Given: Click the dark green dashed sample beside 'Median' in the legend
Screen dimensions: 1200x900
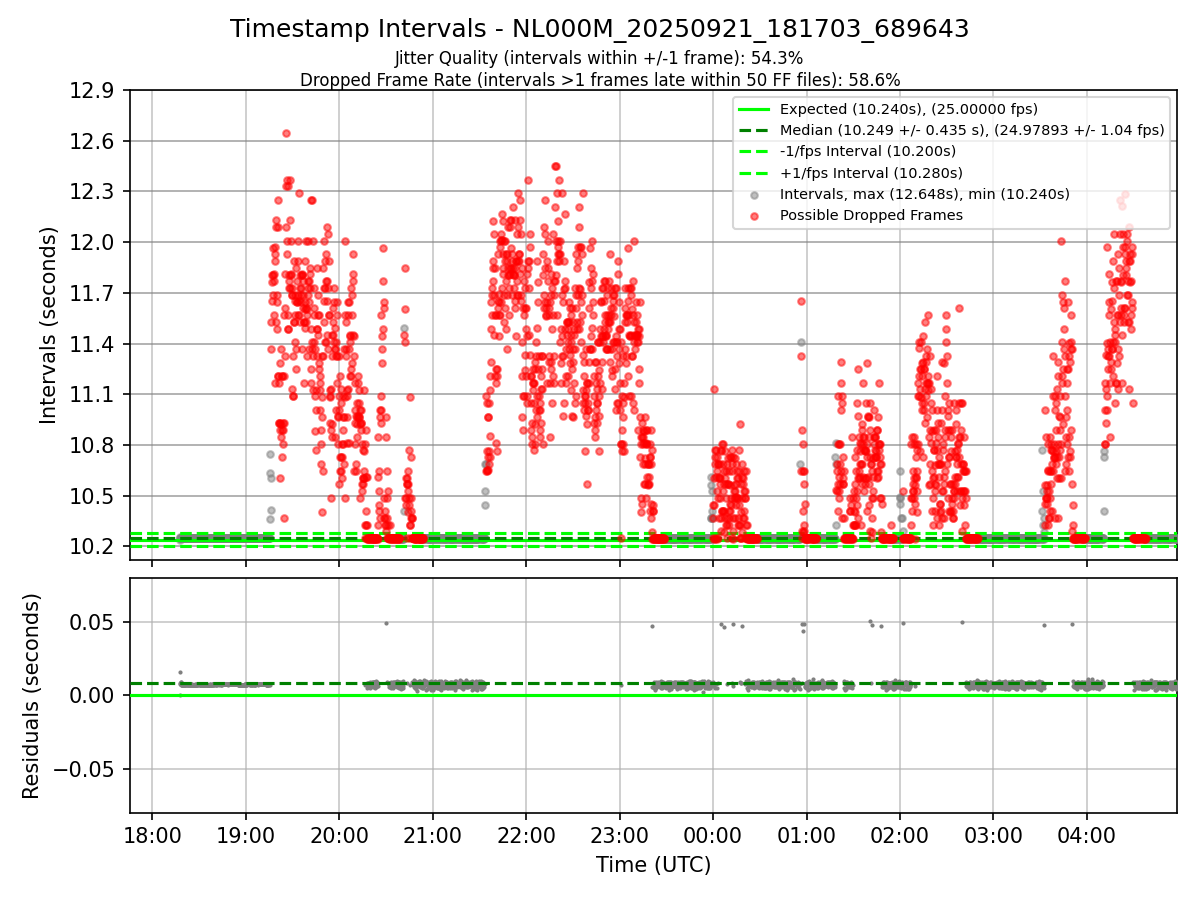Looking at the screenshot, I should tap(754, 130).
